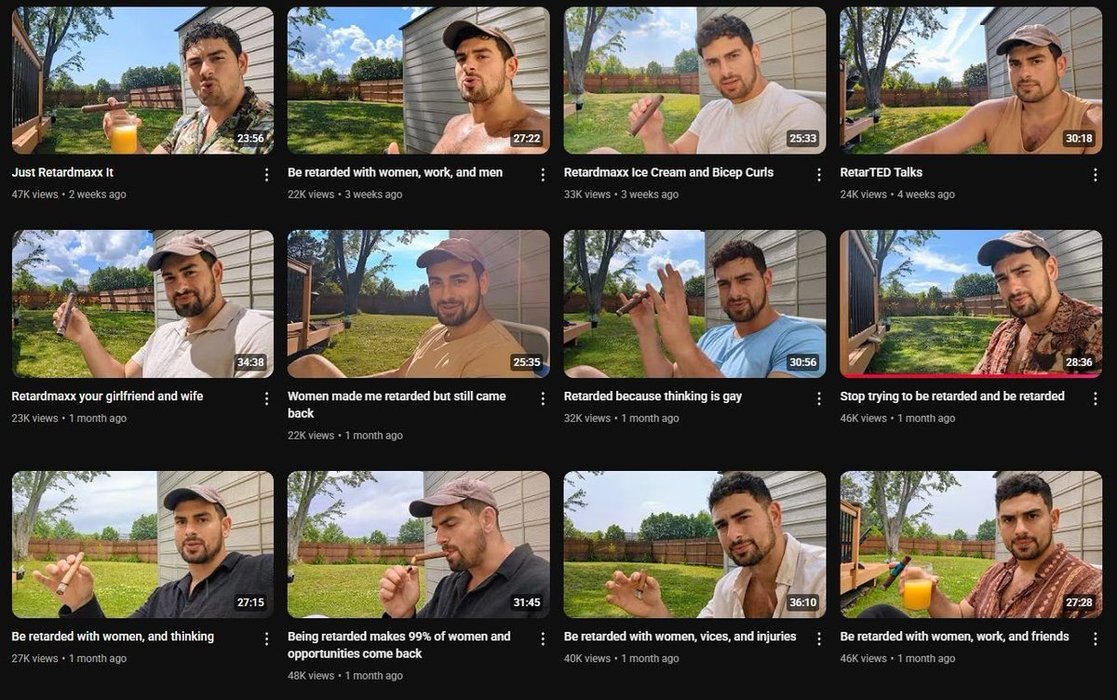Click title link Retardmaxx Ice Cream and Bicep Curls
This screenshot has height=700, width=1117.
point(668,172)
